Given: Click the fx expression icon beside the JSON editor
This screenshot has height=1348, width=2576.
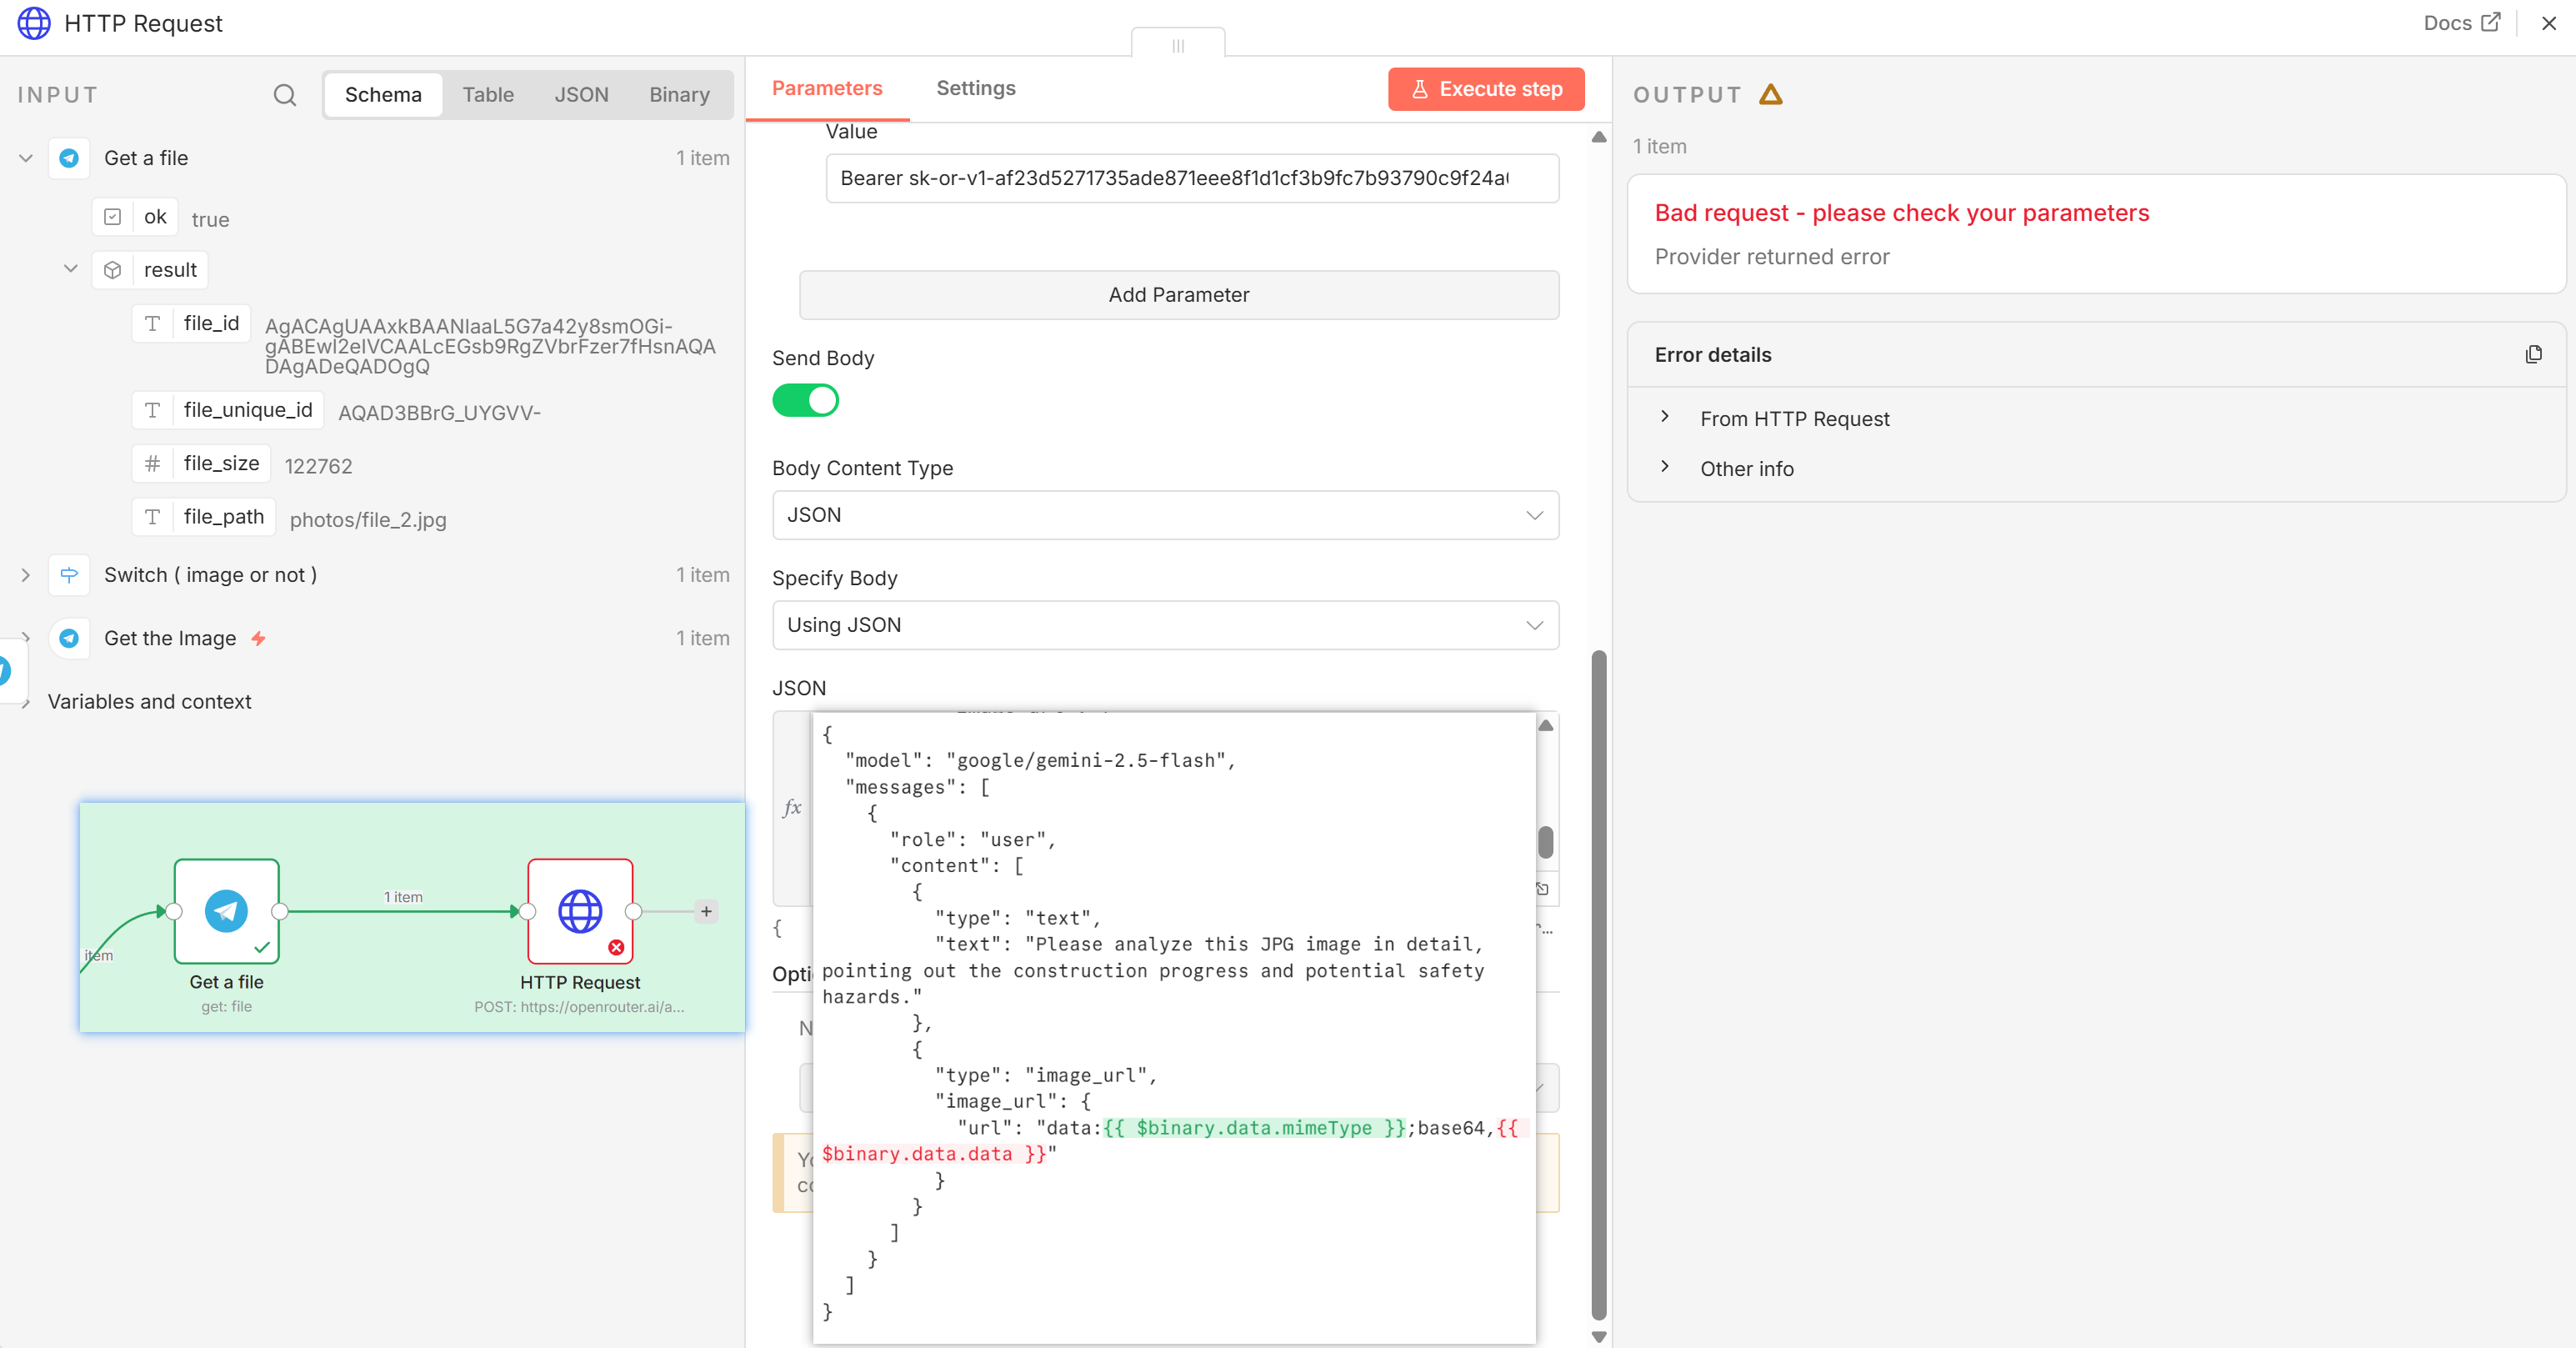Looking at the screenshot, I should [792, 808].
